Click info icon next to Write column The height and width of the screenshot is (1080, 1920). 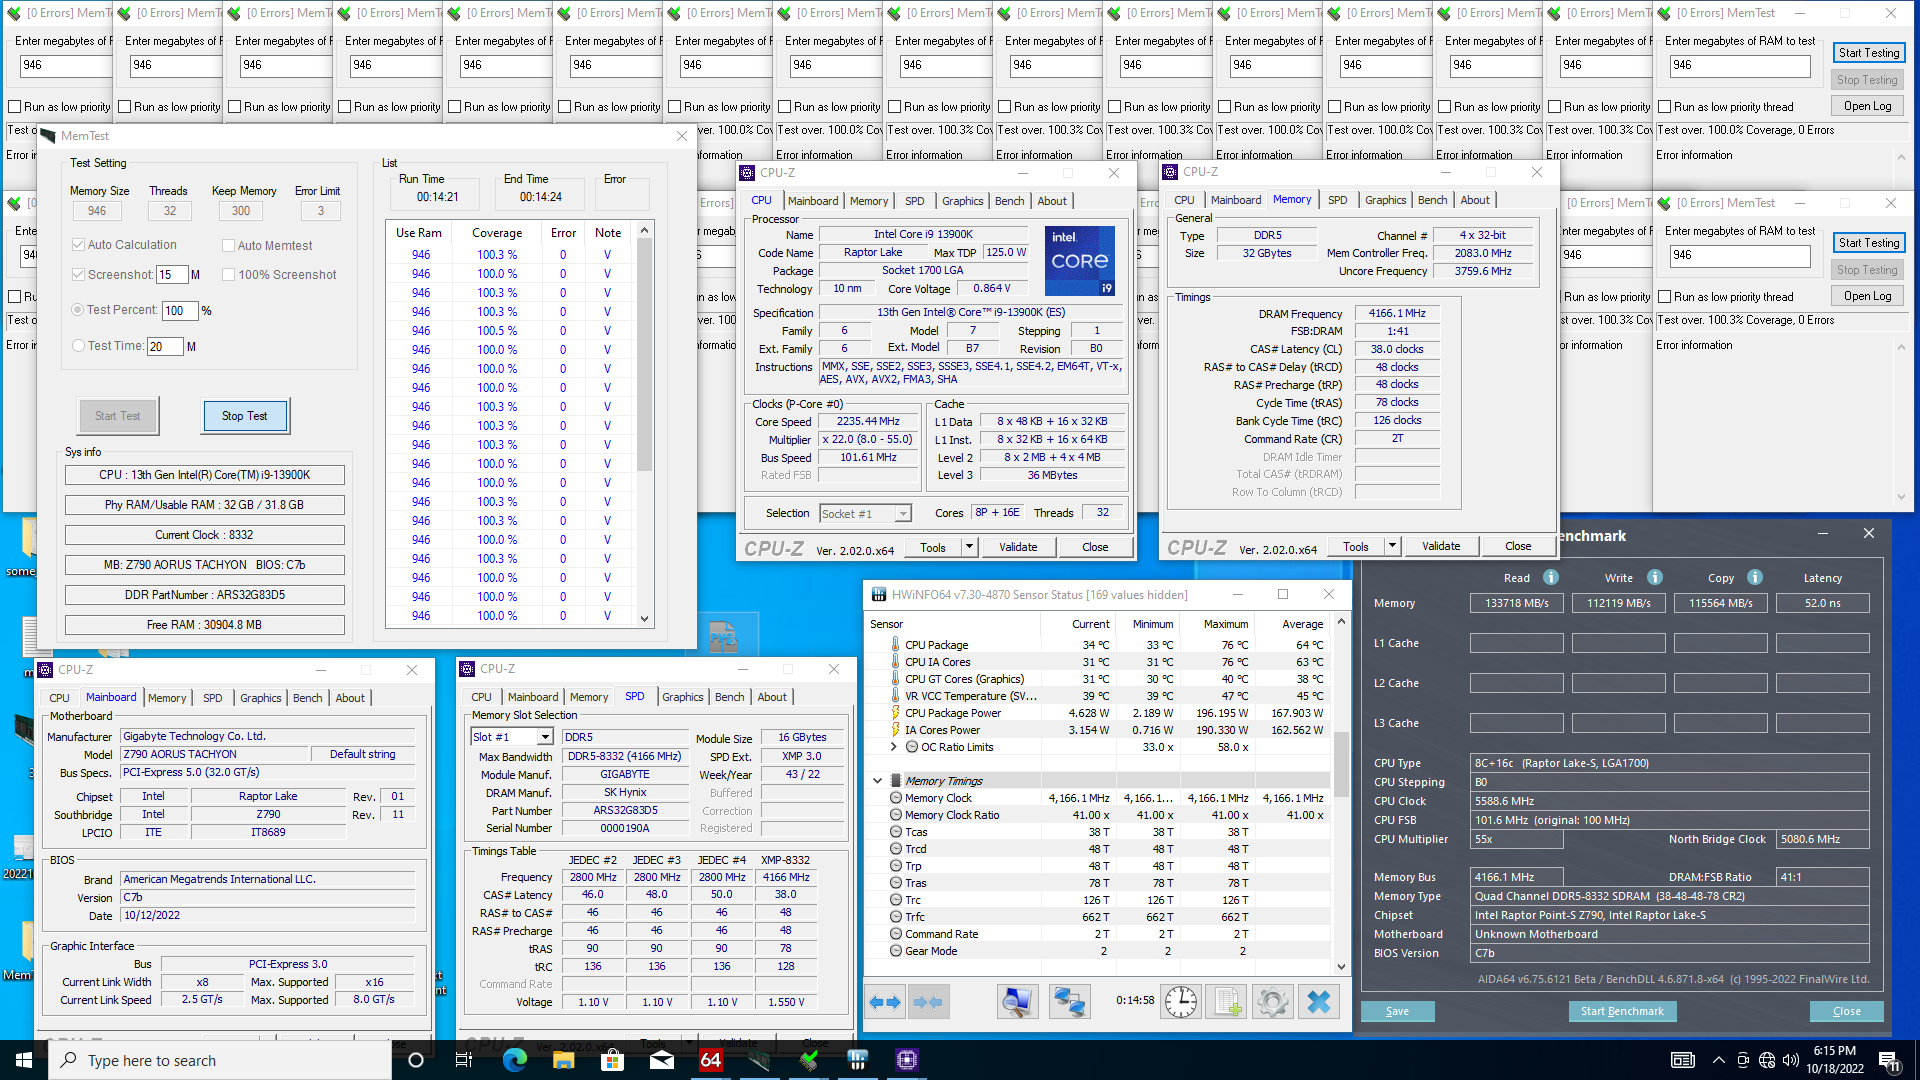click(1654, 577)
